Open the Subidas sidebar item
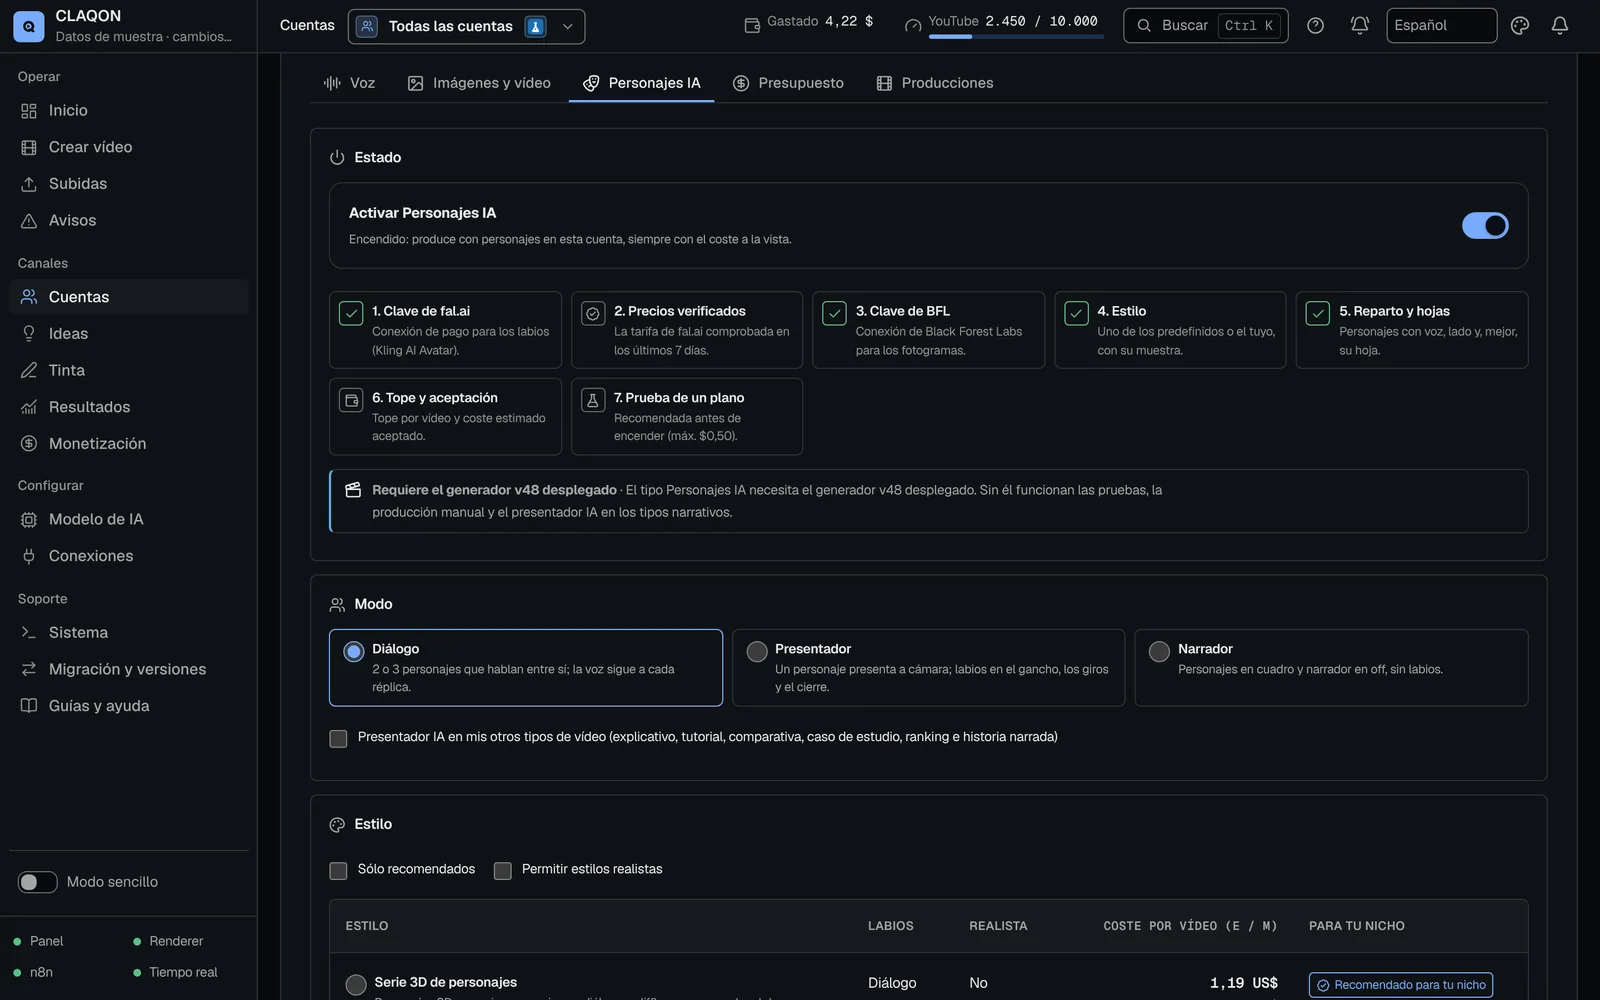This screenshot has height=1000, width=1600. [x=128, y=184]
